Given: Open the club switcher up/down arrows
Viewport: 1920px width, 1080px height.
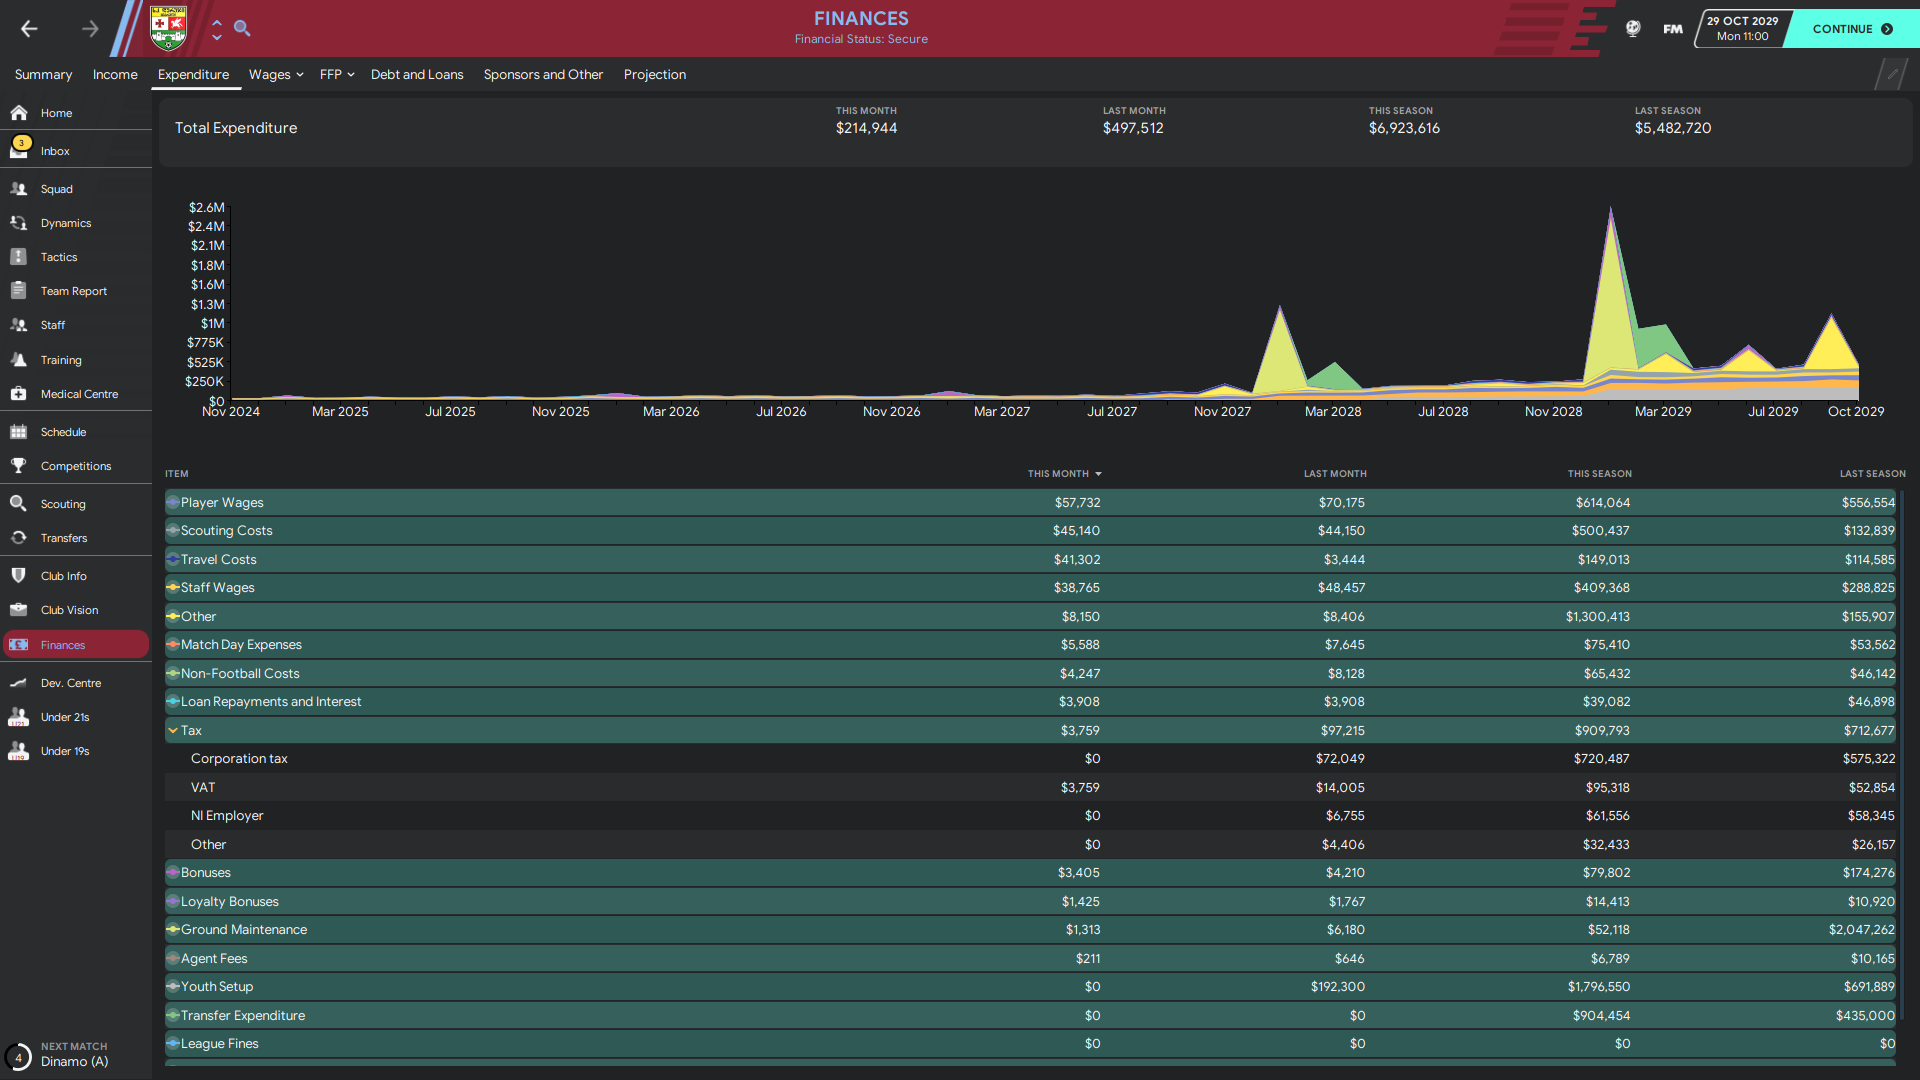Looking at the screenshot, I should click(217, 29).
